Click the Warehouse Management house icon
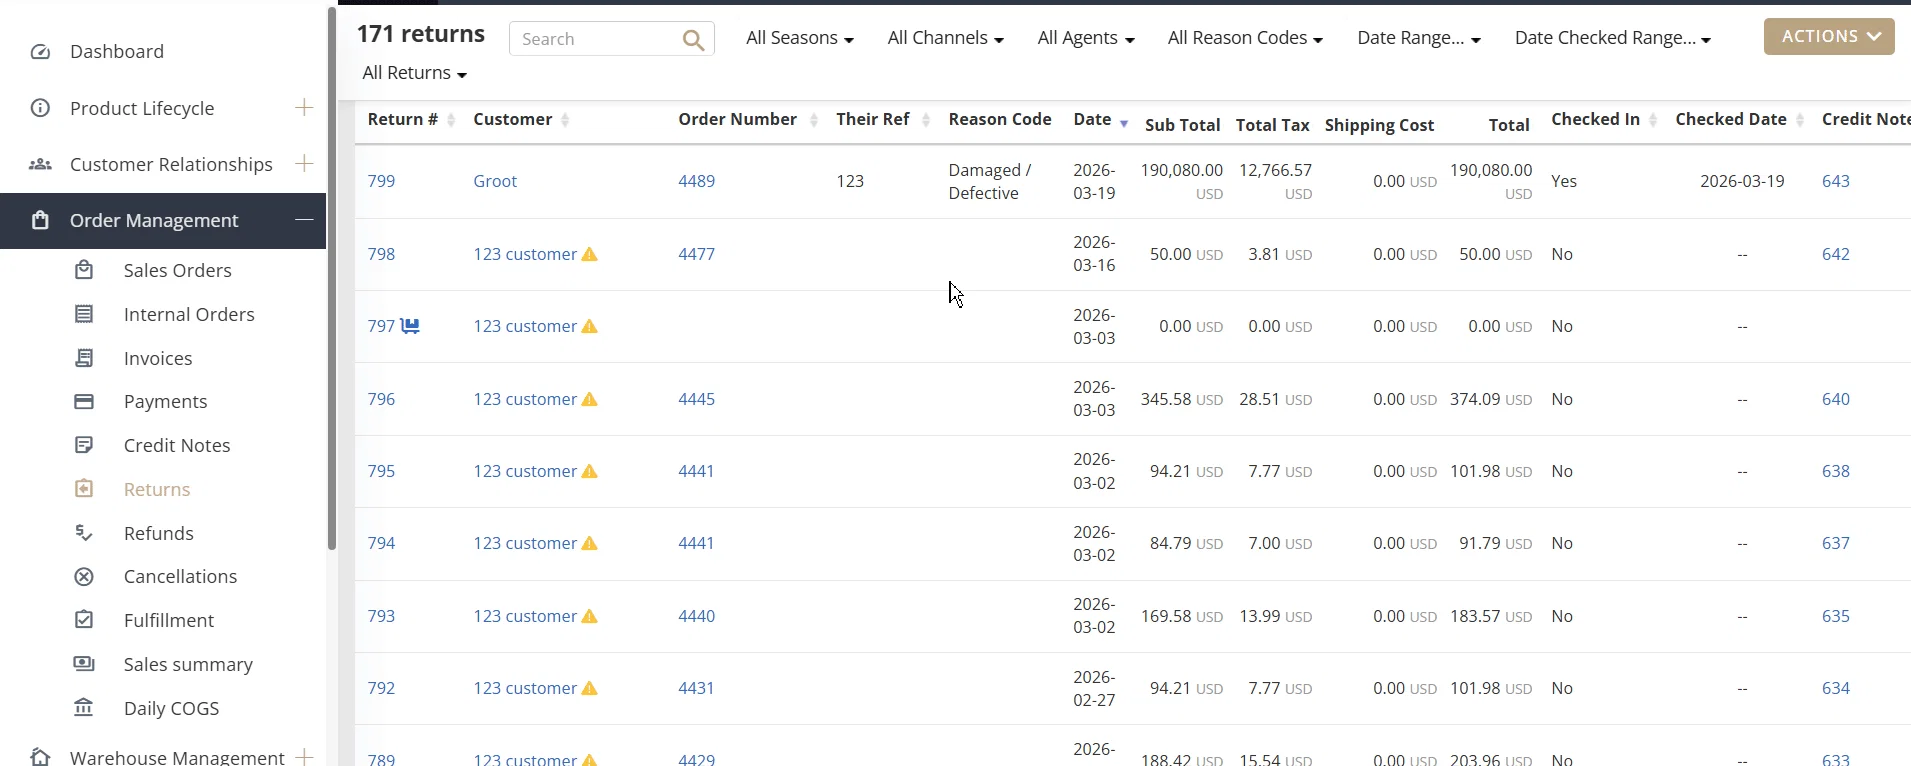The image size is (1911, 766). tap(40, 757)
